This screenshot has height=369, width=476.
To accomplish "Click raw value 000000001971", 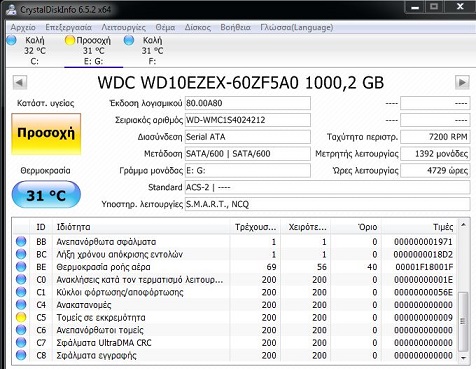I will coord(423,242).
